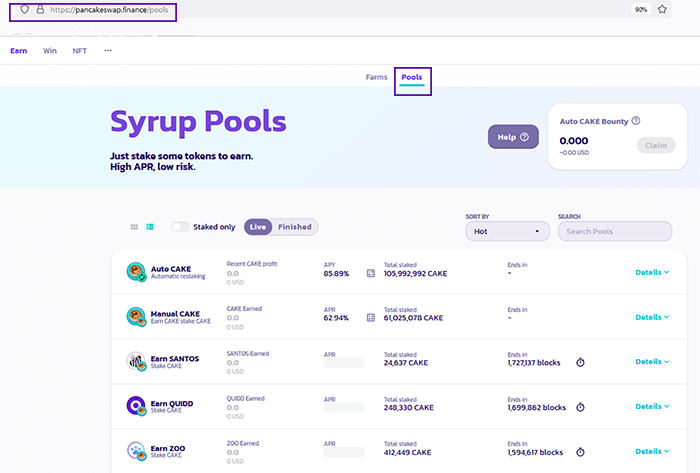This screenshot has width=700, height=473.
Task: Switch to list table view icon
Action: coord(150,227)
